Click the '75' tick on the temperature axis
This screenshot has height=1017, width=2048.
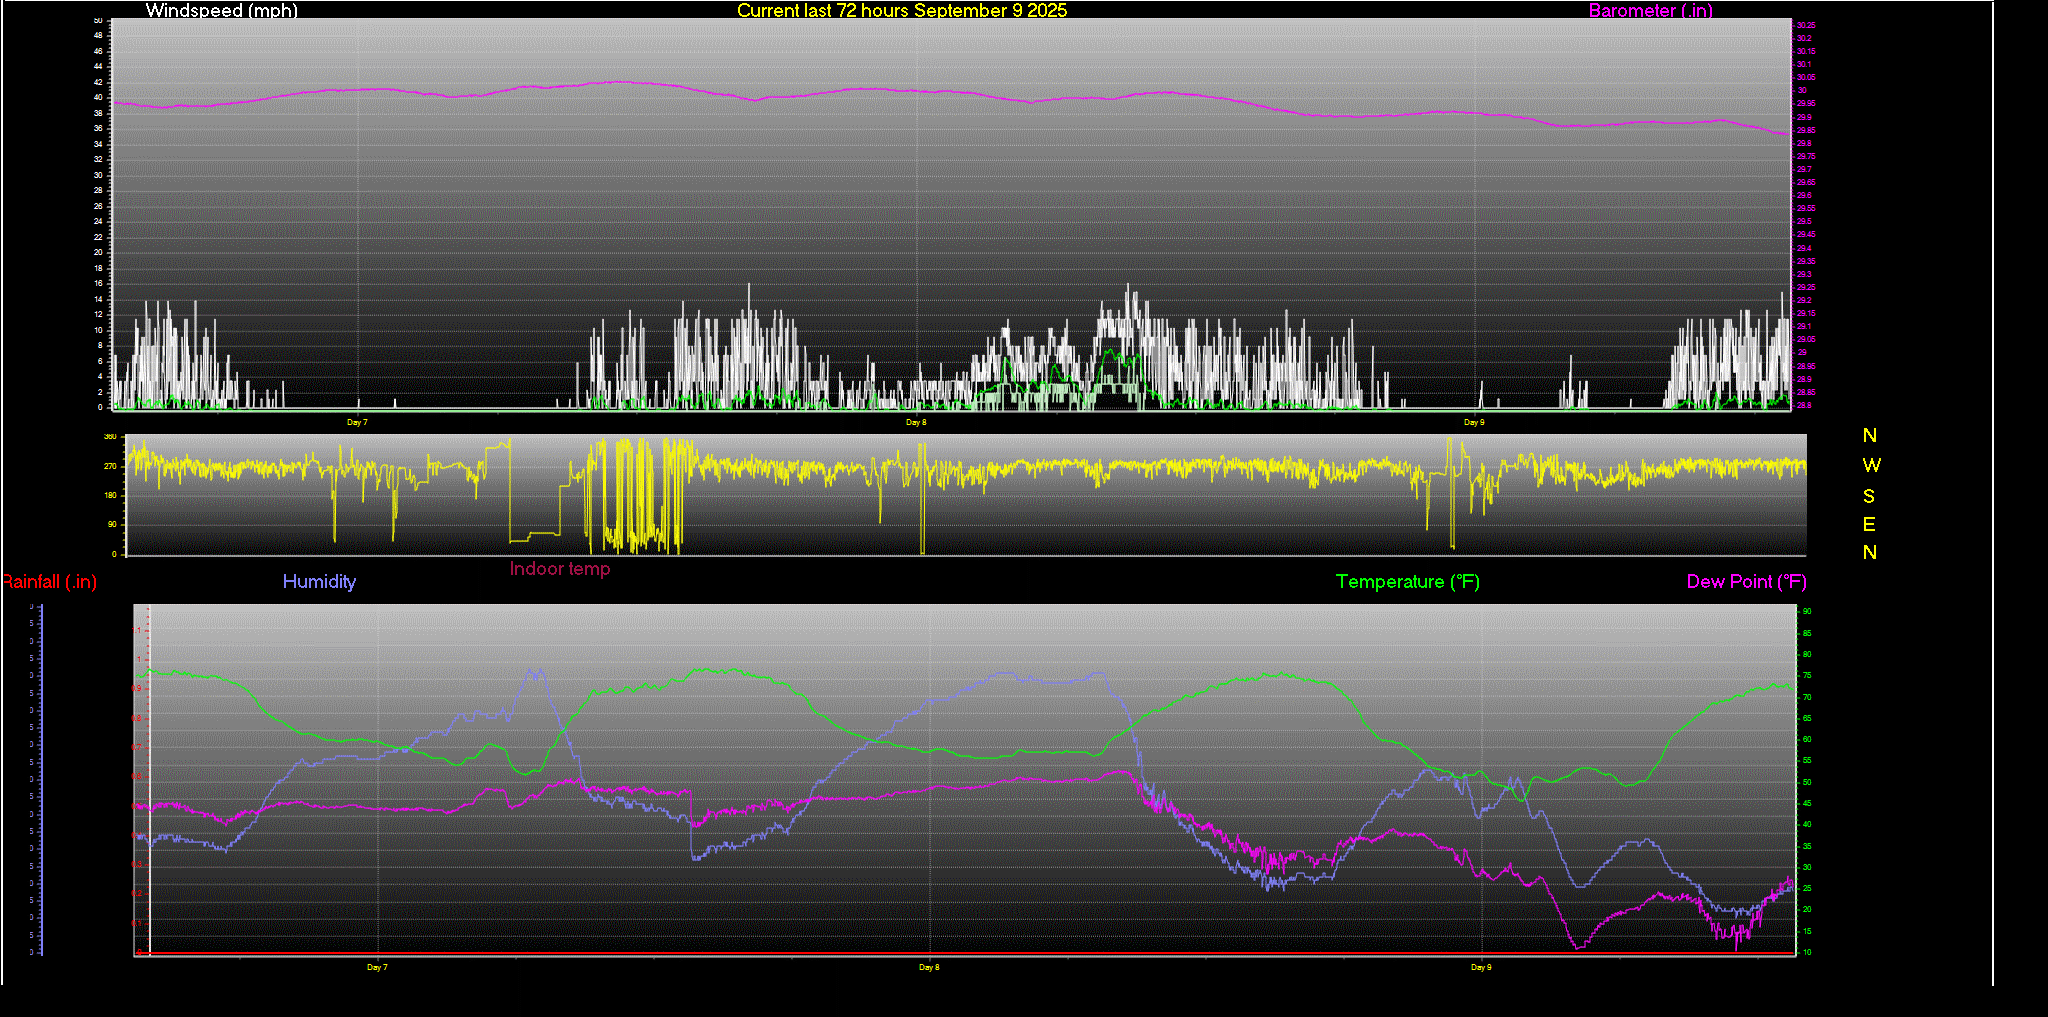coord(1807,675)
